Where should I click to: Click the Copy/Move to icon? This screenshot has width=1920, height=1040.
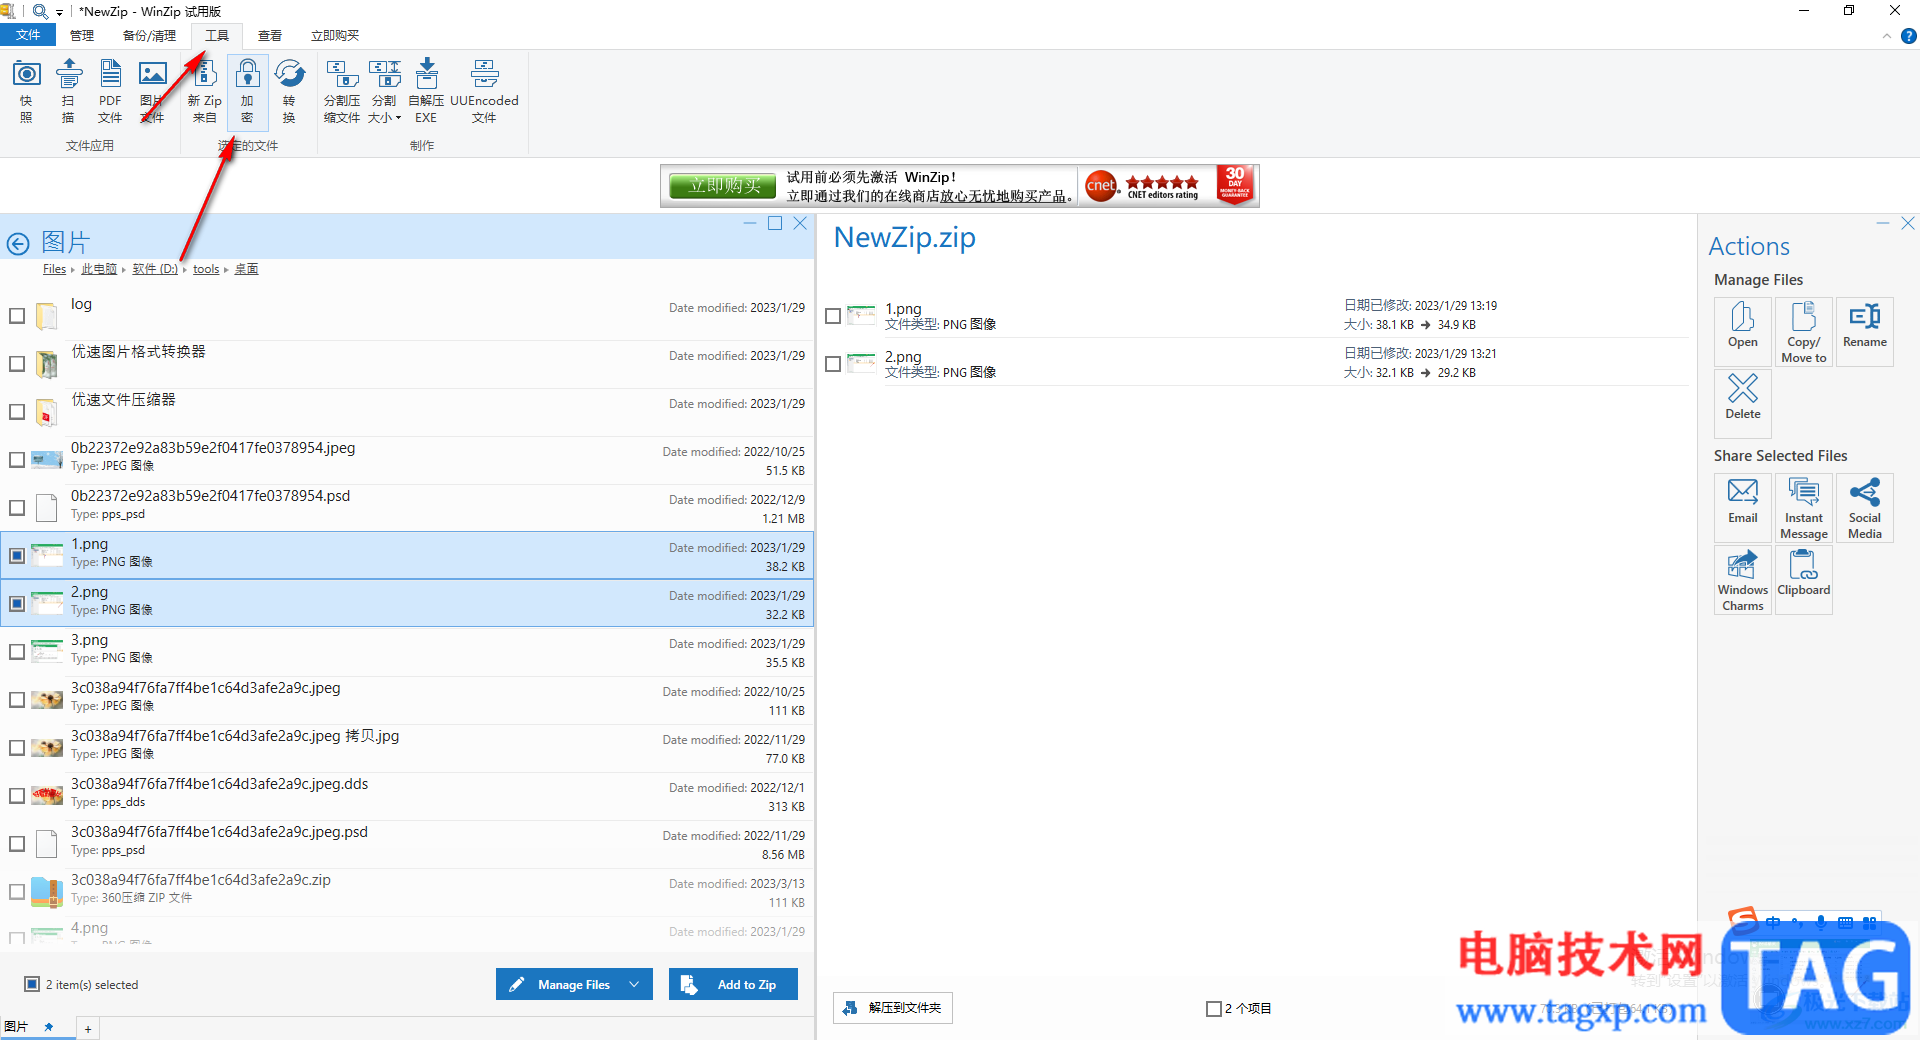1804,332
